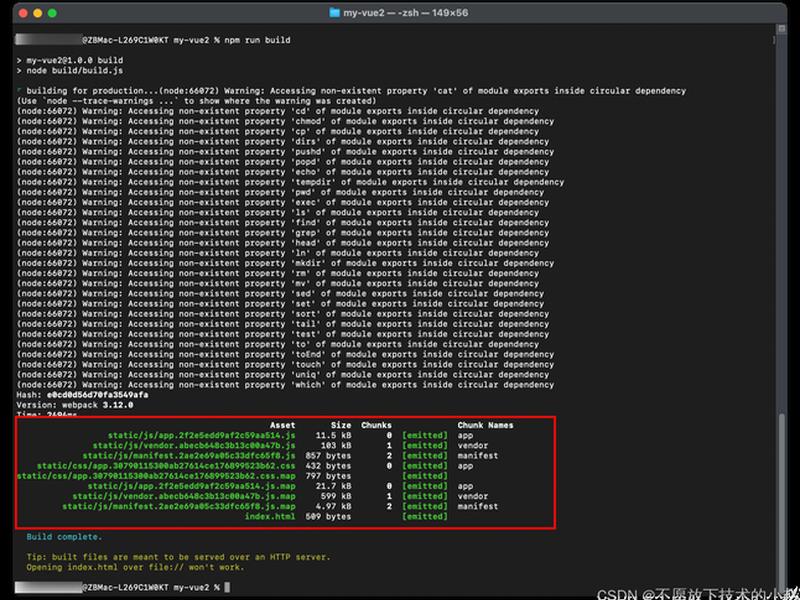
Task: Click the 'npm run build' command text
Action: click(x=257, y=40)
